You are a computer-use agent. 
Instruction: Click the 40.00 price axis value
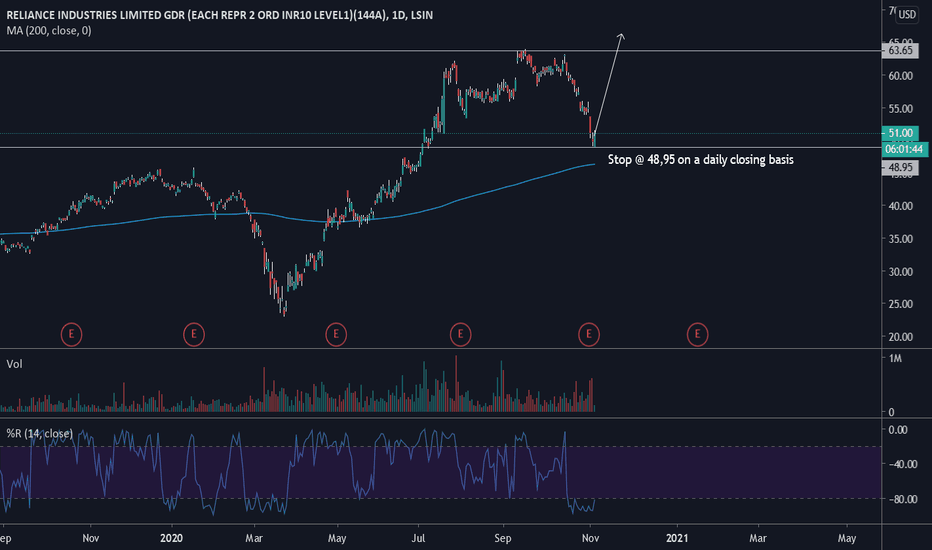(x=900, y=206)
